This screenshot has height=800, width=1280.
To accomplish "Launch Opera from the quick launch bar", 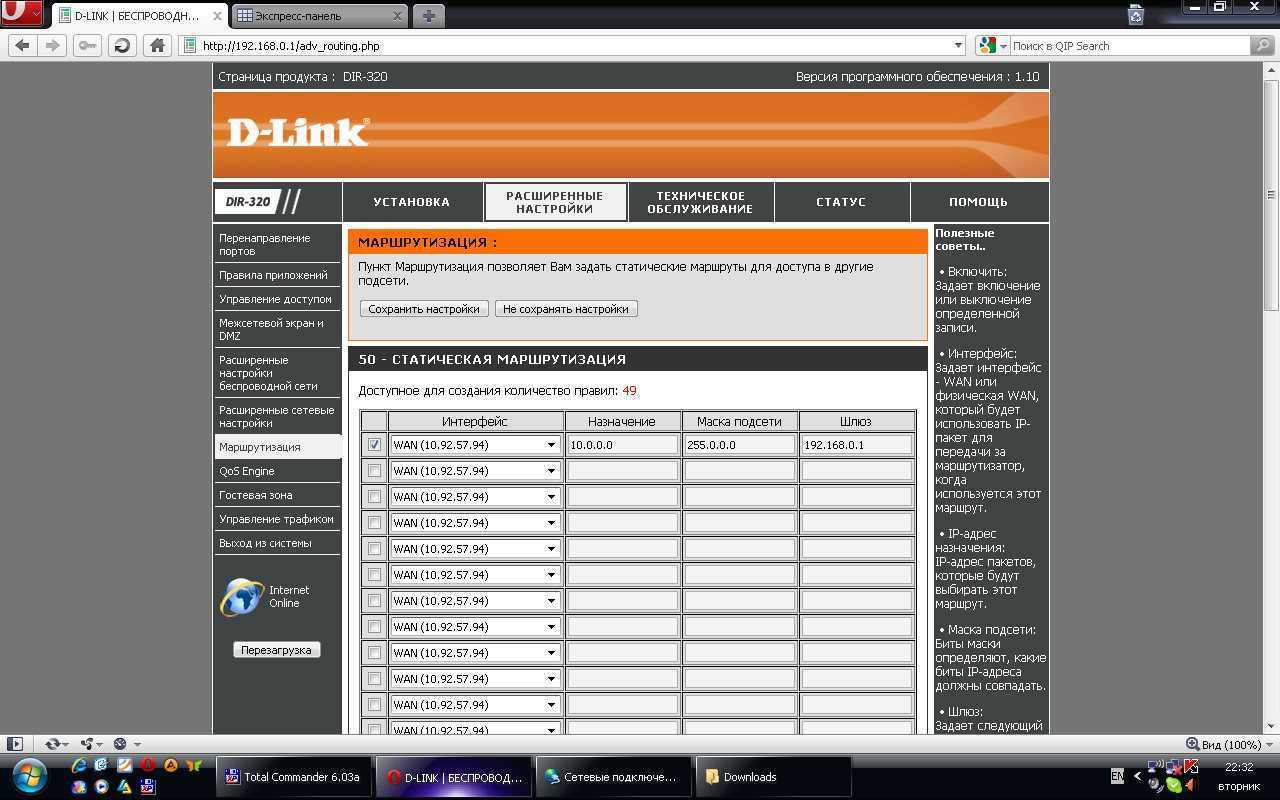I will [148, 766].
